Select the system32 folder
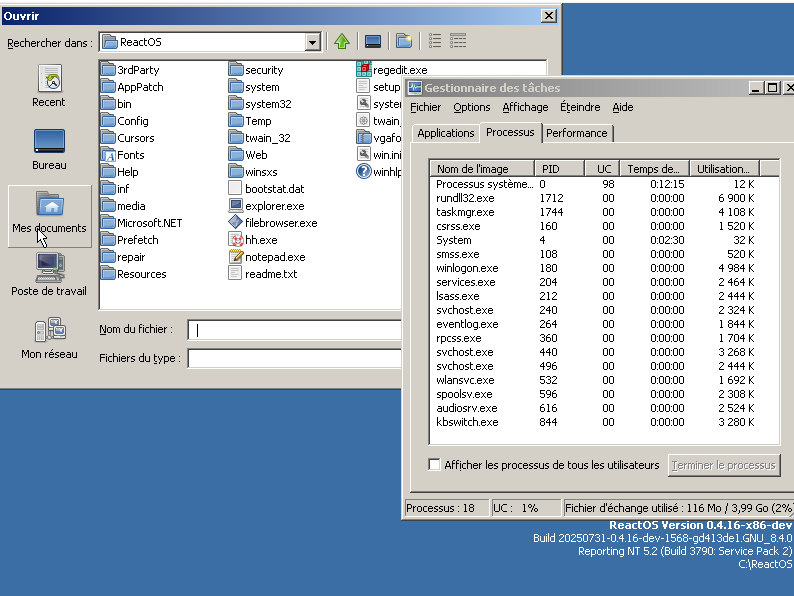794x596 pixels. coord(260,104)
